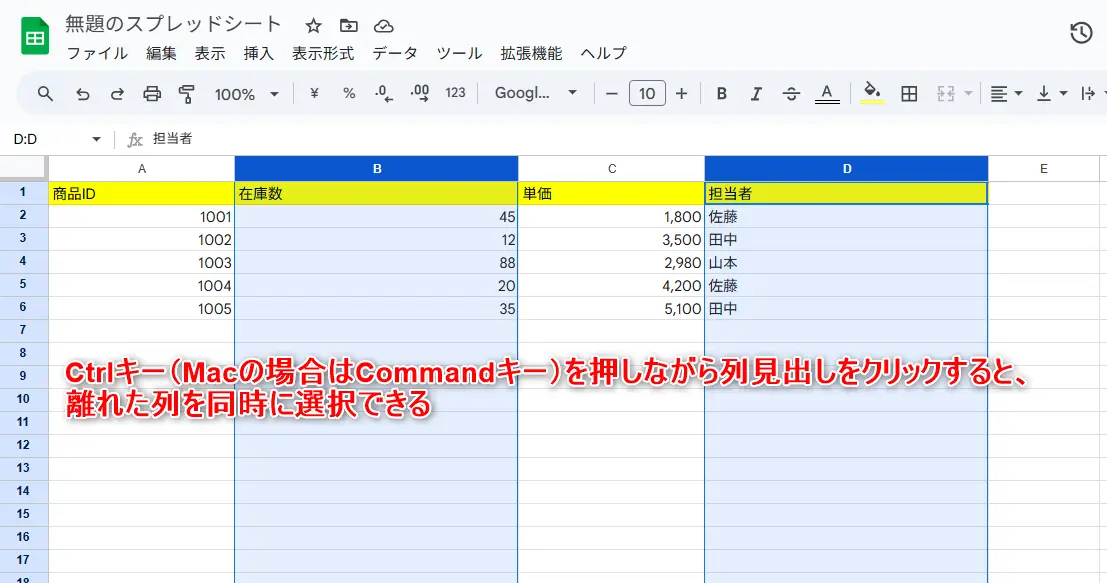Click the format as percent button
1107x583 pixels.
[x=349, y=94]
